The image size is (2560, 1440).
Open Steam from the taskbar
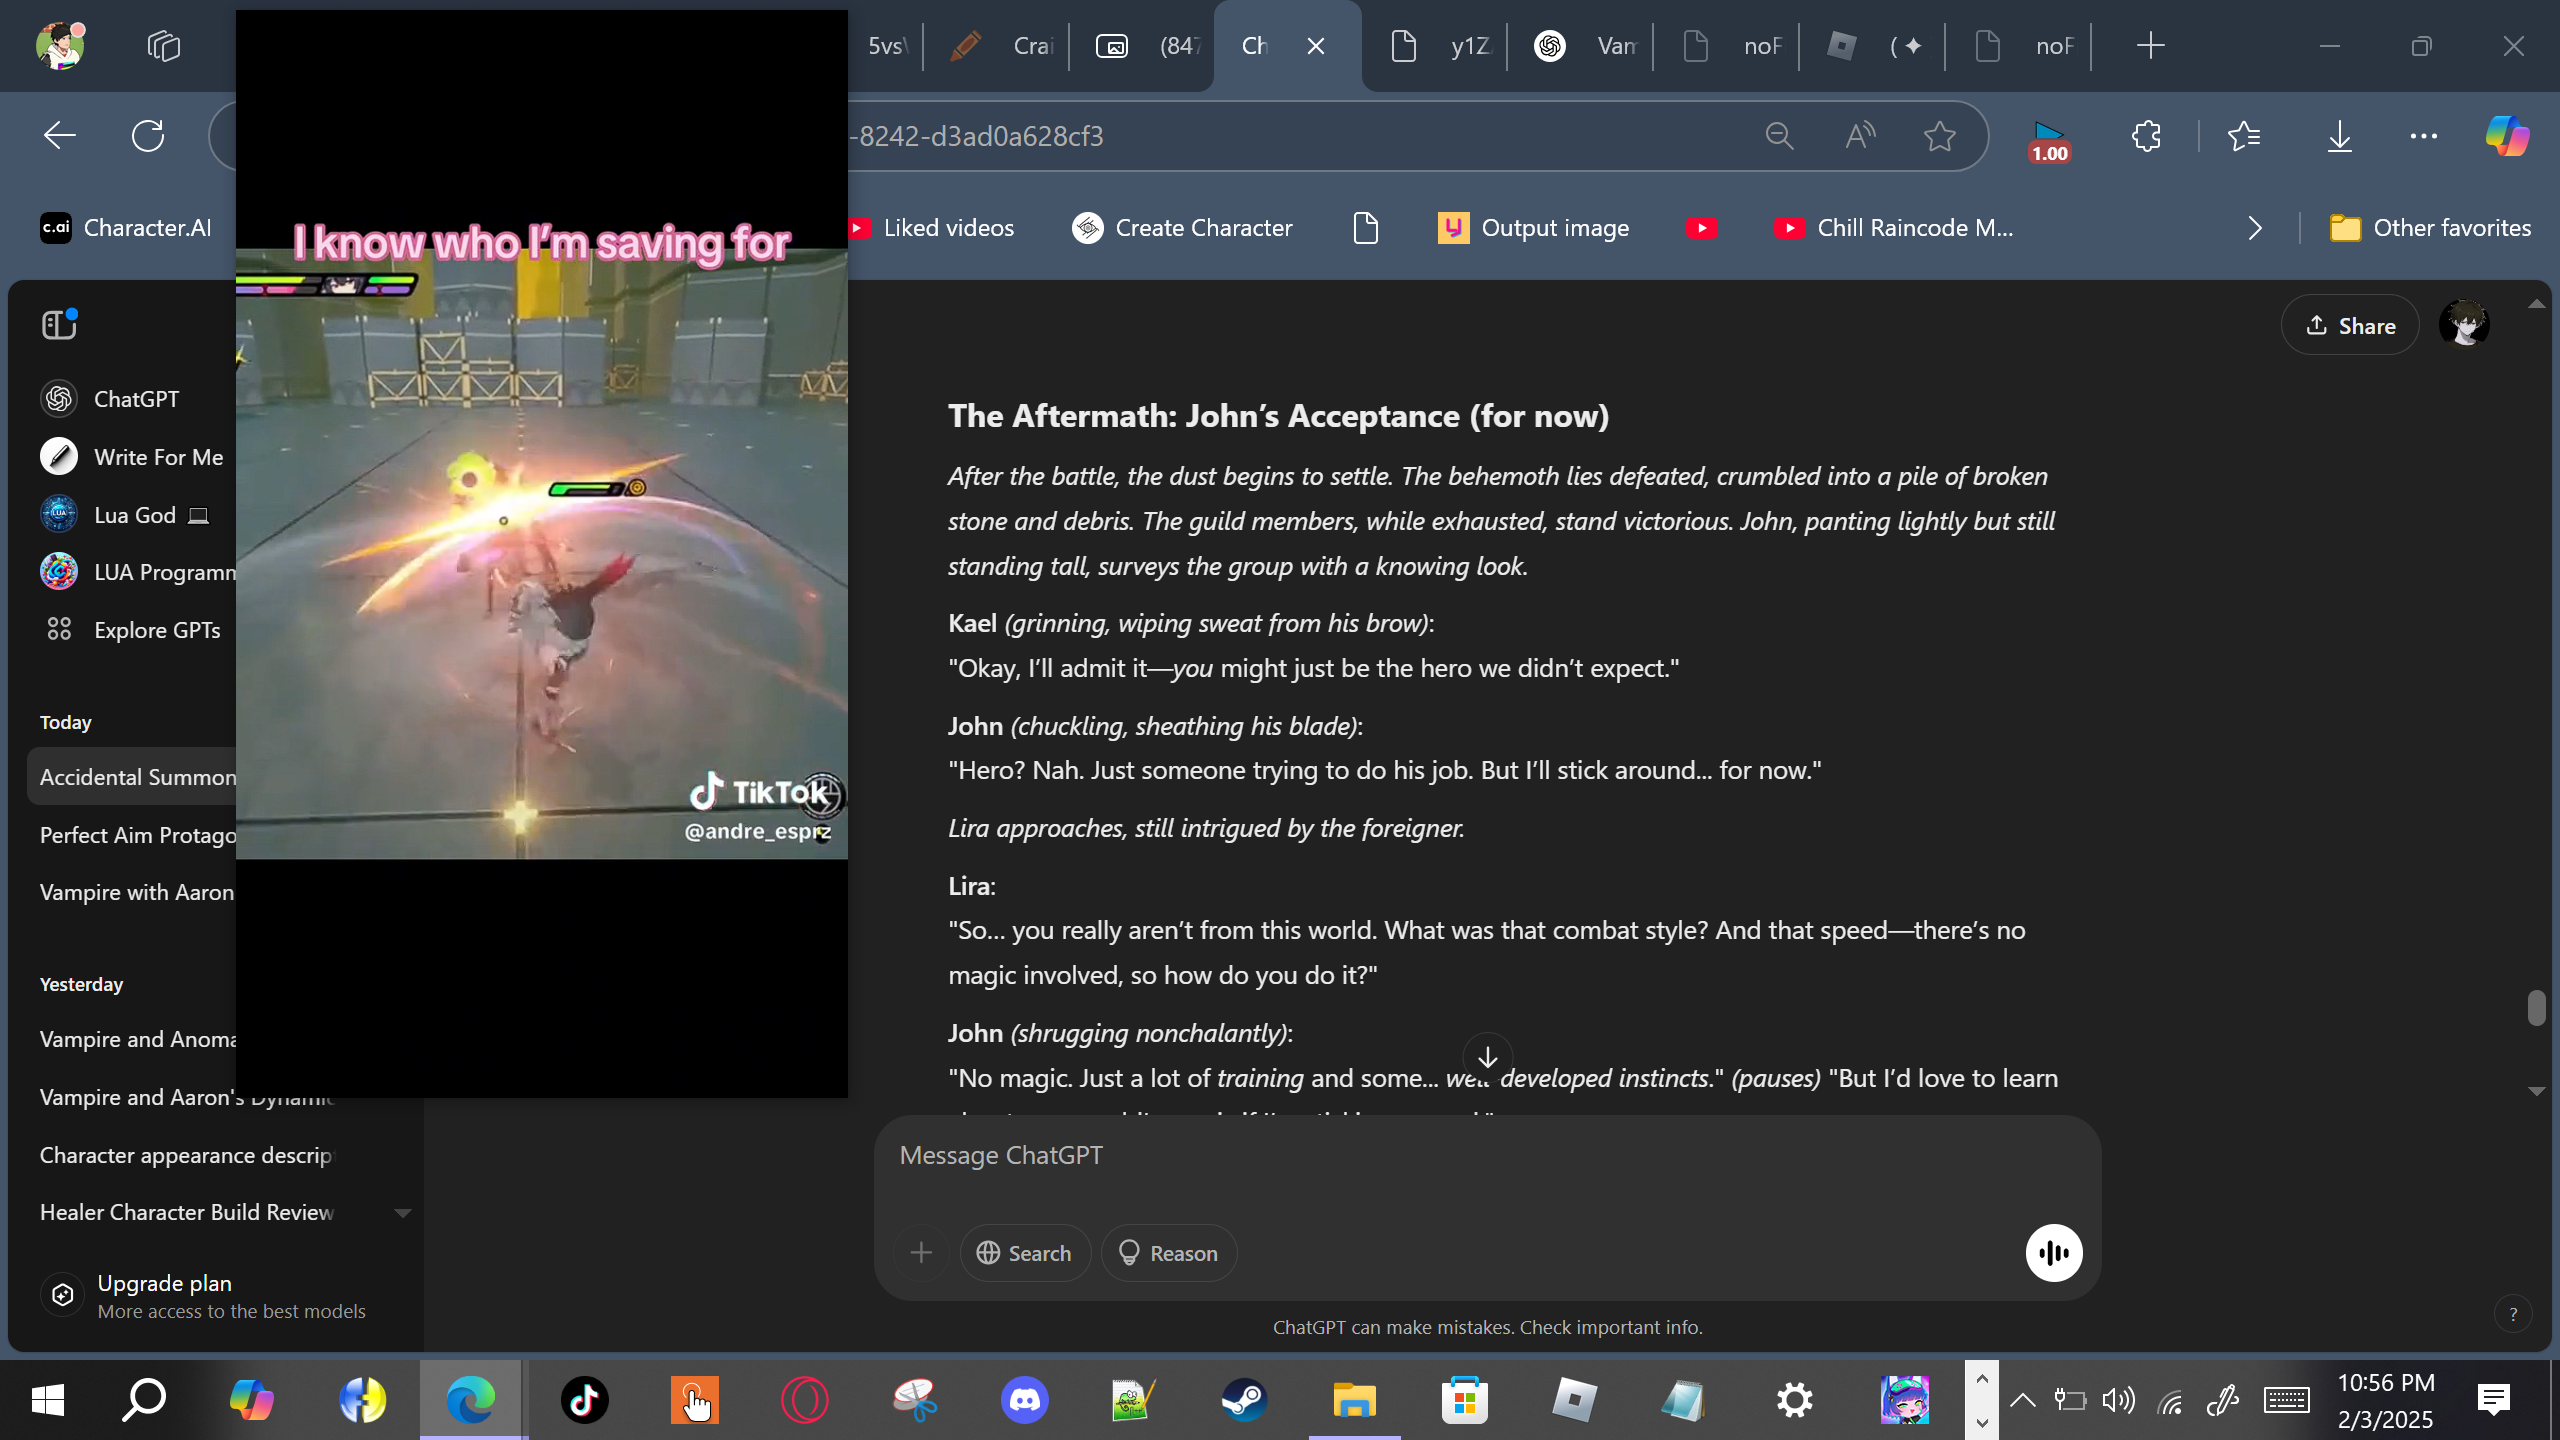point(1245,1400)
